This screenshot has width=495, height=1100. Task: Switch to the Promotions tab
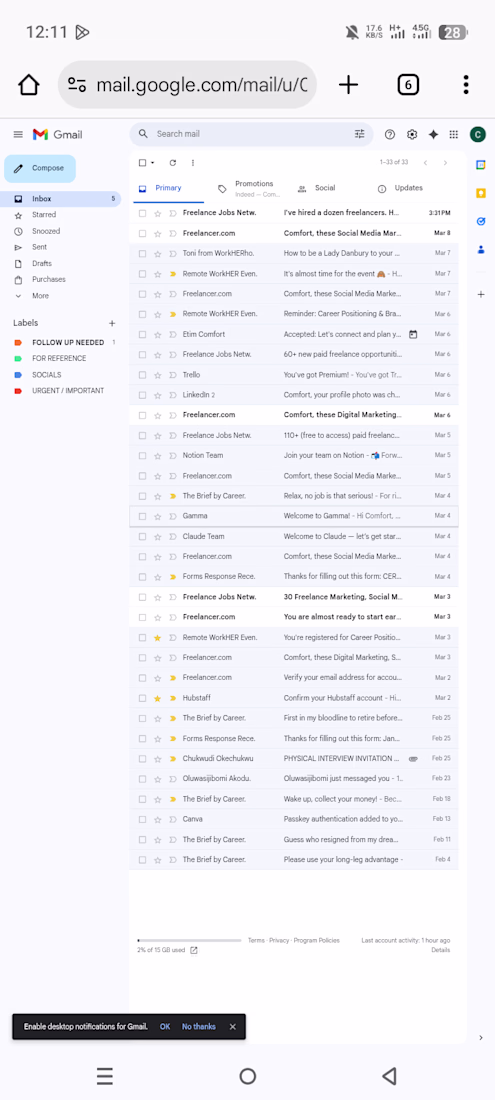point(248,188)
